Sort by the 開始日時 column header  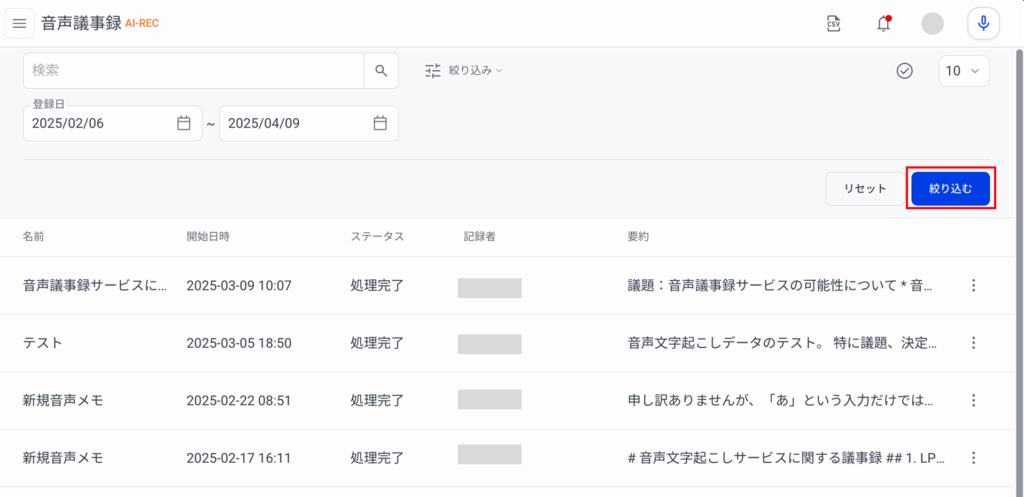(208, 236)
